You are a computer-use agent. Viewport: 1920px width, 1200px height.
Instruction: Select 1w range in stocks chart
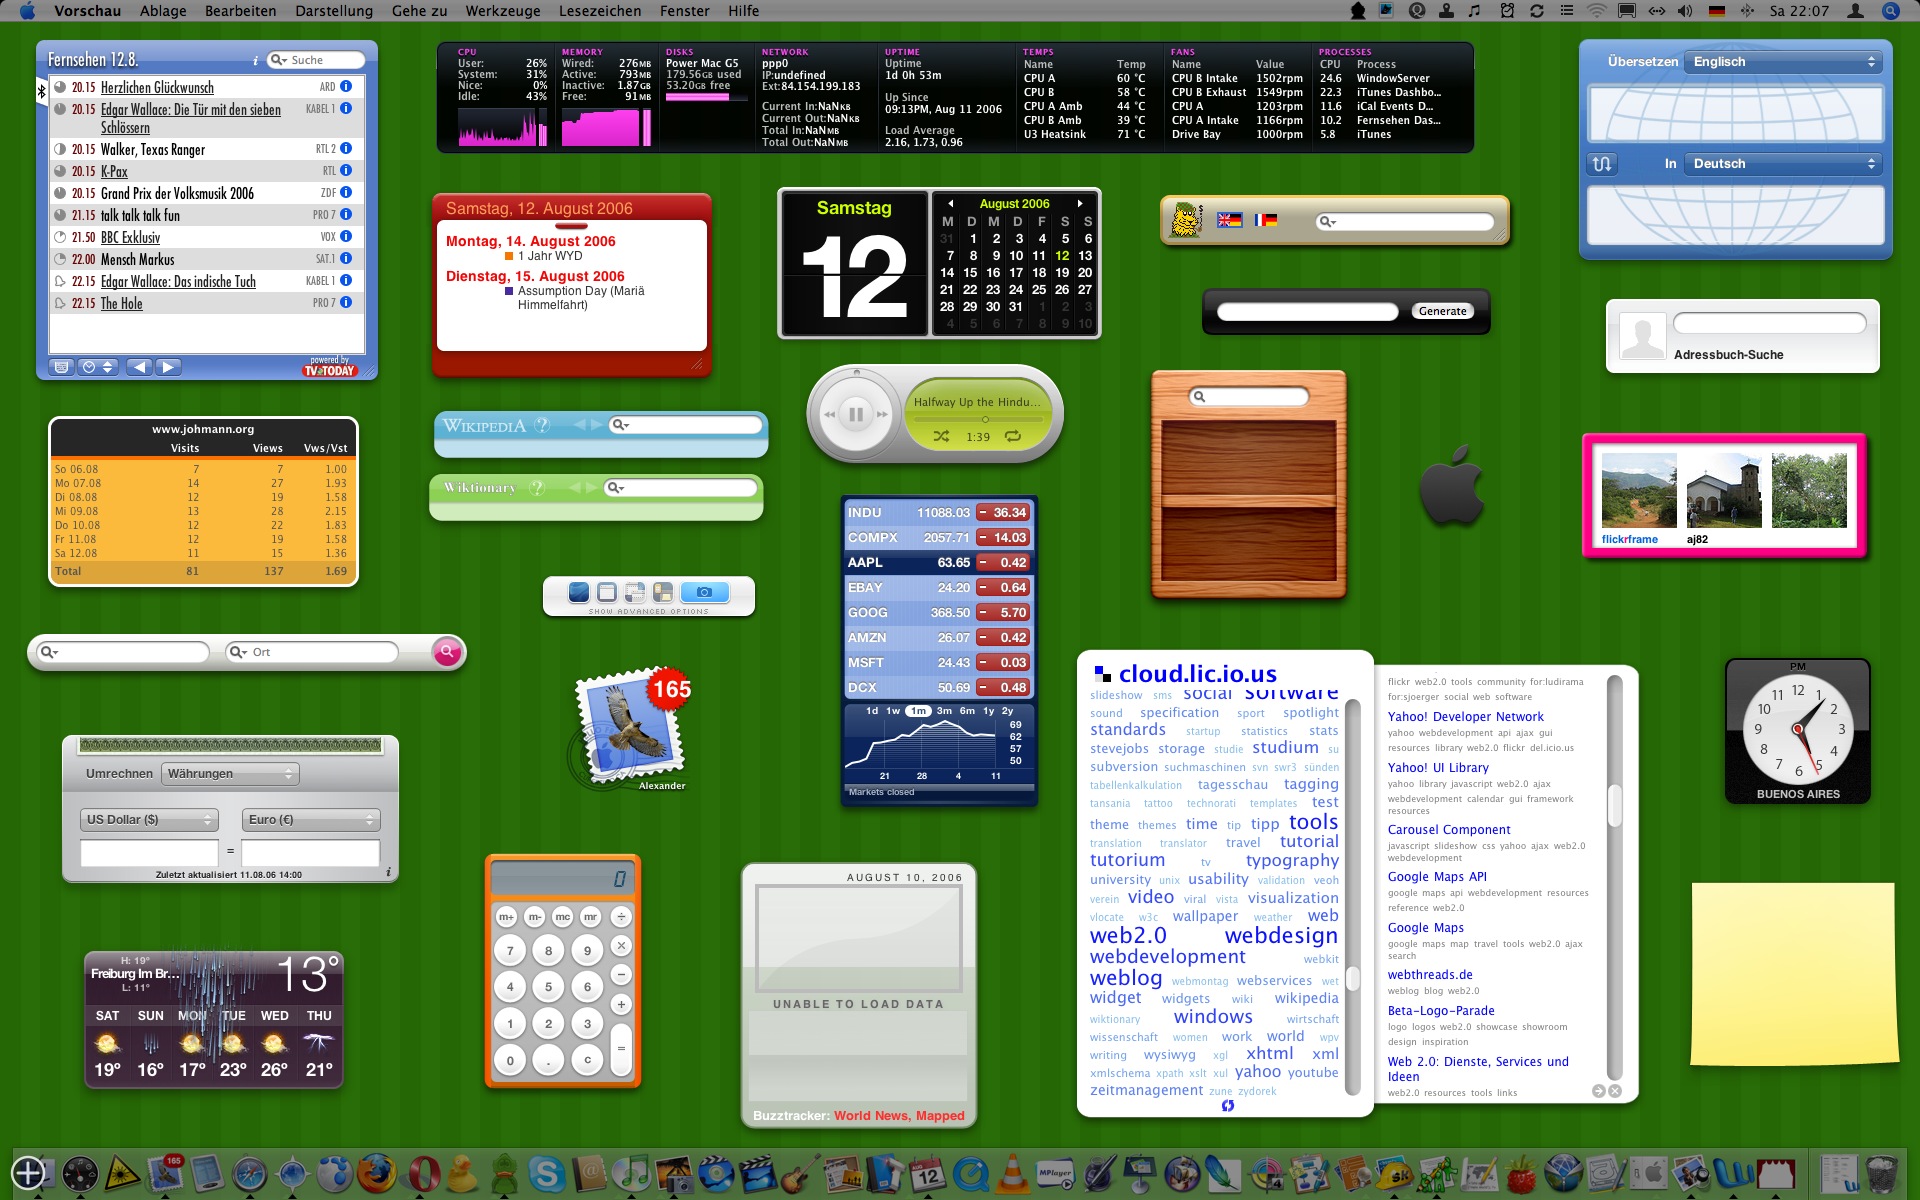click(x=893, y=711)
